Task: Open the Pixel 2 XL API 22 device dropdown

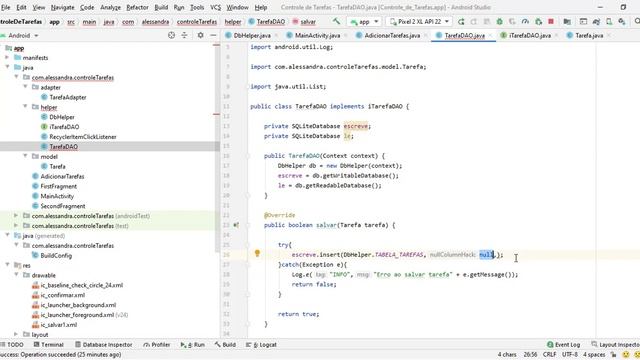Action: [x=419, y=22]
